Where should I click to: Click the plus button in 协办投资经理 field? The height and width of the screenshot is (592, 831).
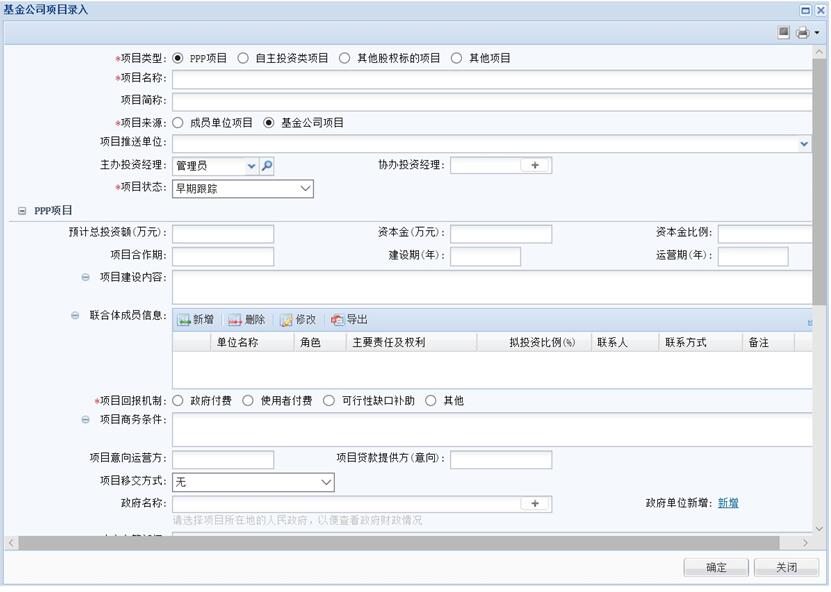click(535, 166)
